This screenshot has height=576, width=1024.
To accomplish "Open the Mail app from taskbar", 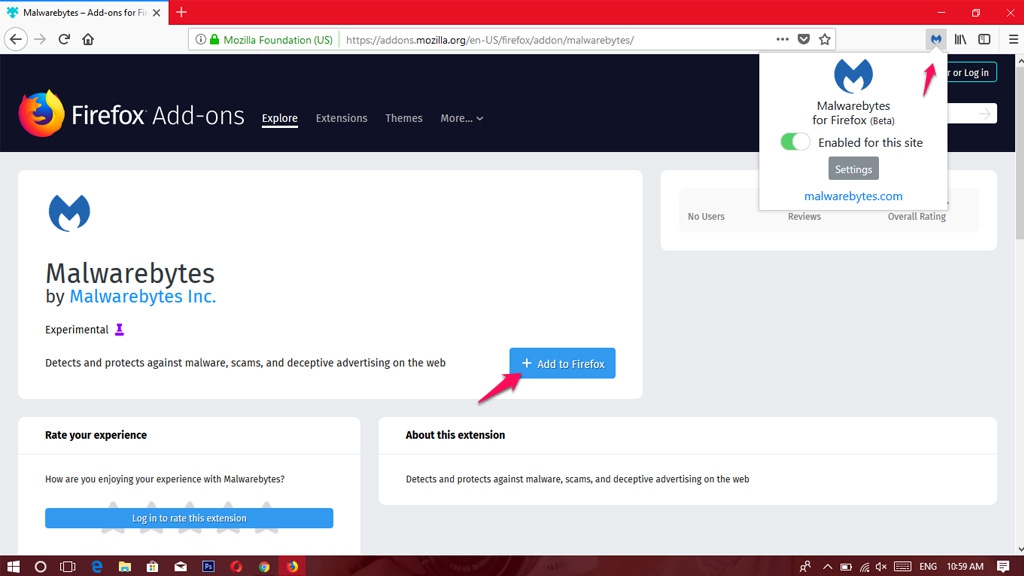I will 180,566.
